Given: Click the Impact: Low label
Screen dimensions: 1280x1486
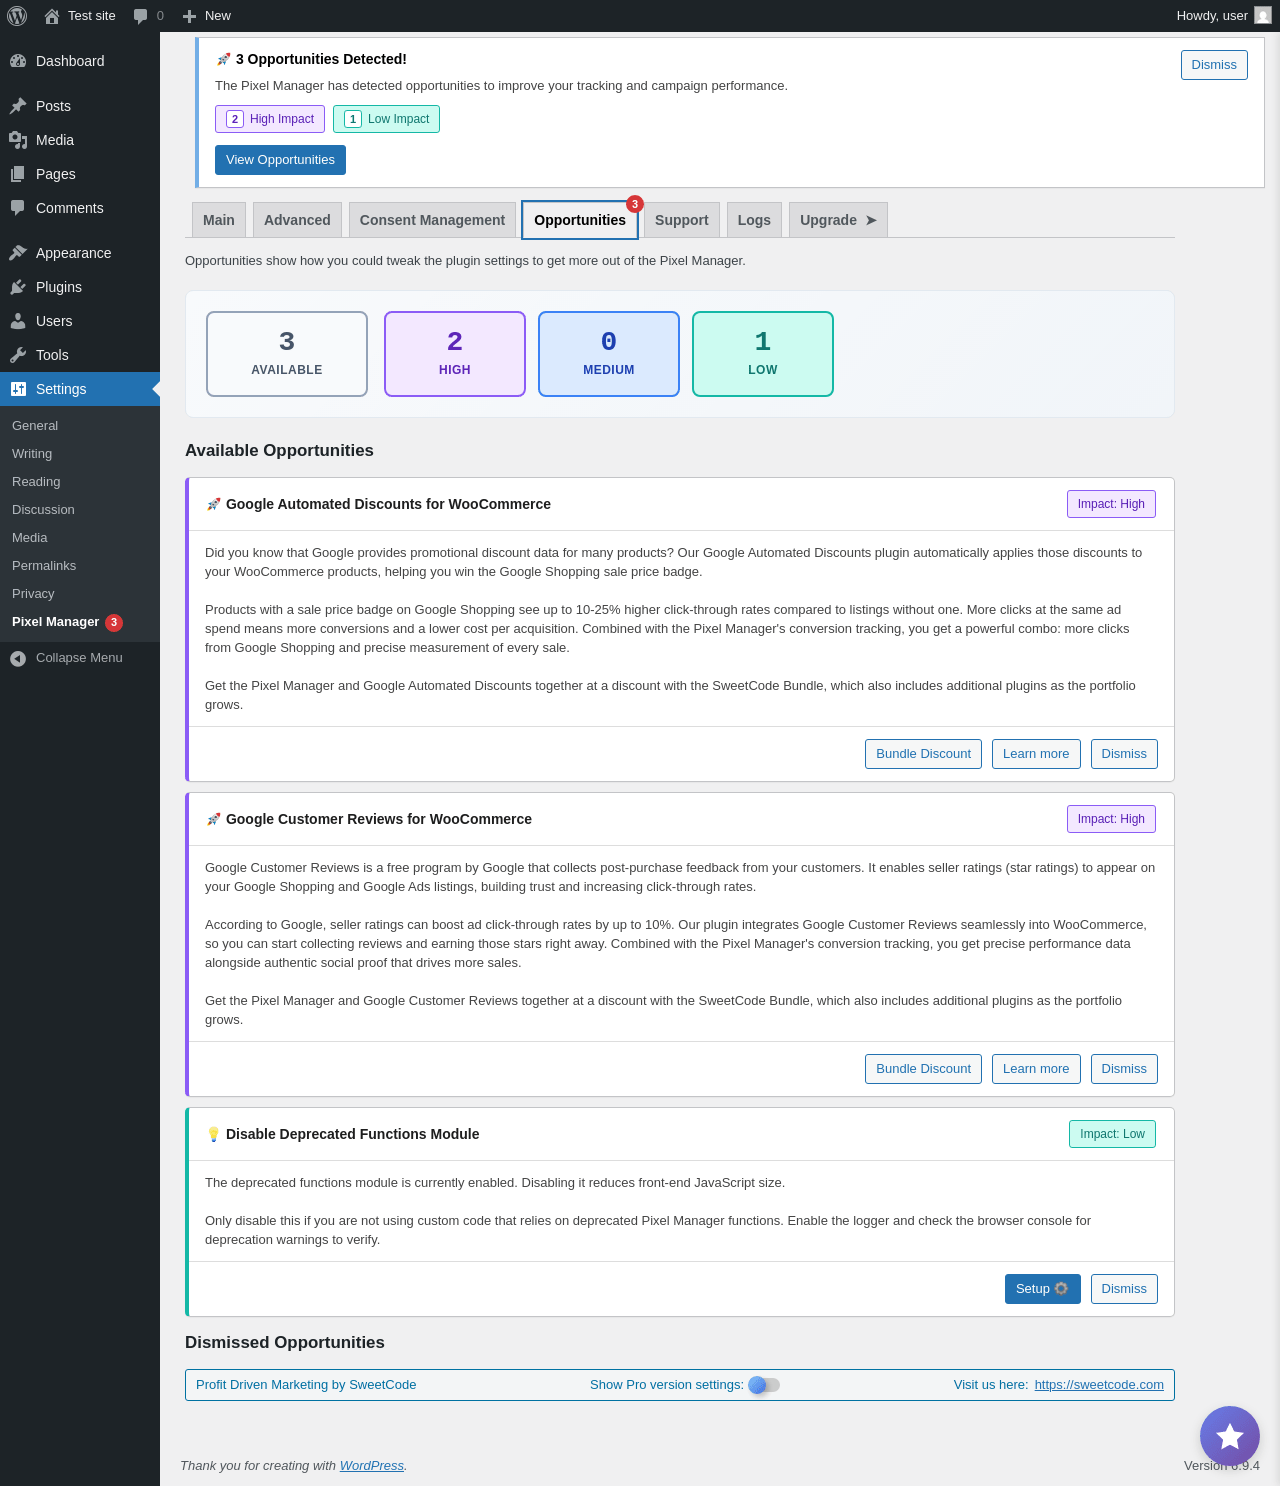Looking at the screenshot, I should pyautogui.click(x=1112, y=1134).
